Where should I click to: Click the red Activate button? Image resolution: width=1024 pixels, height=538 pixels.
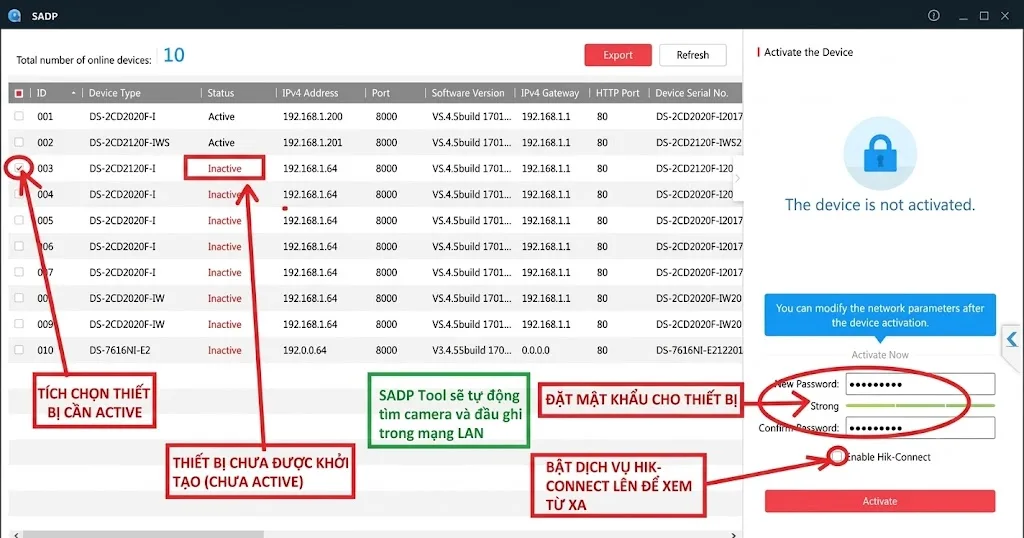tap(880, 501)
